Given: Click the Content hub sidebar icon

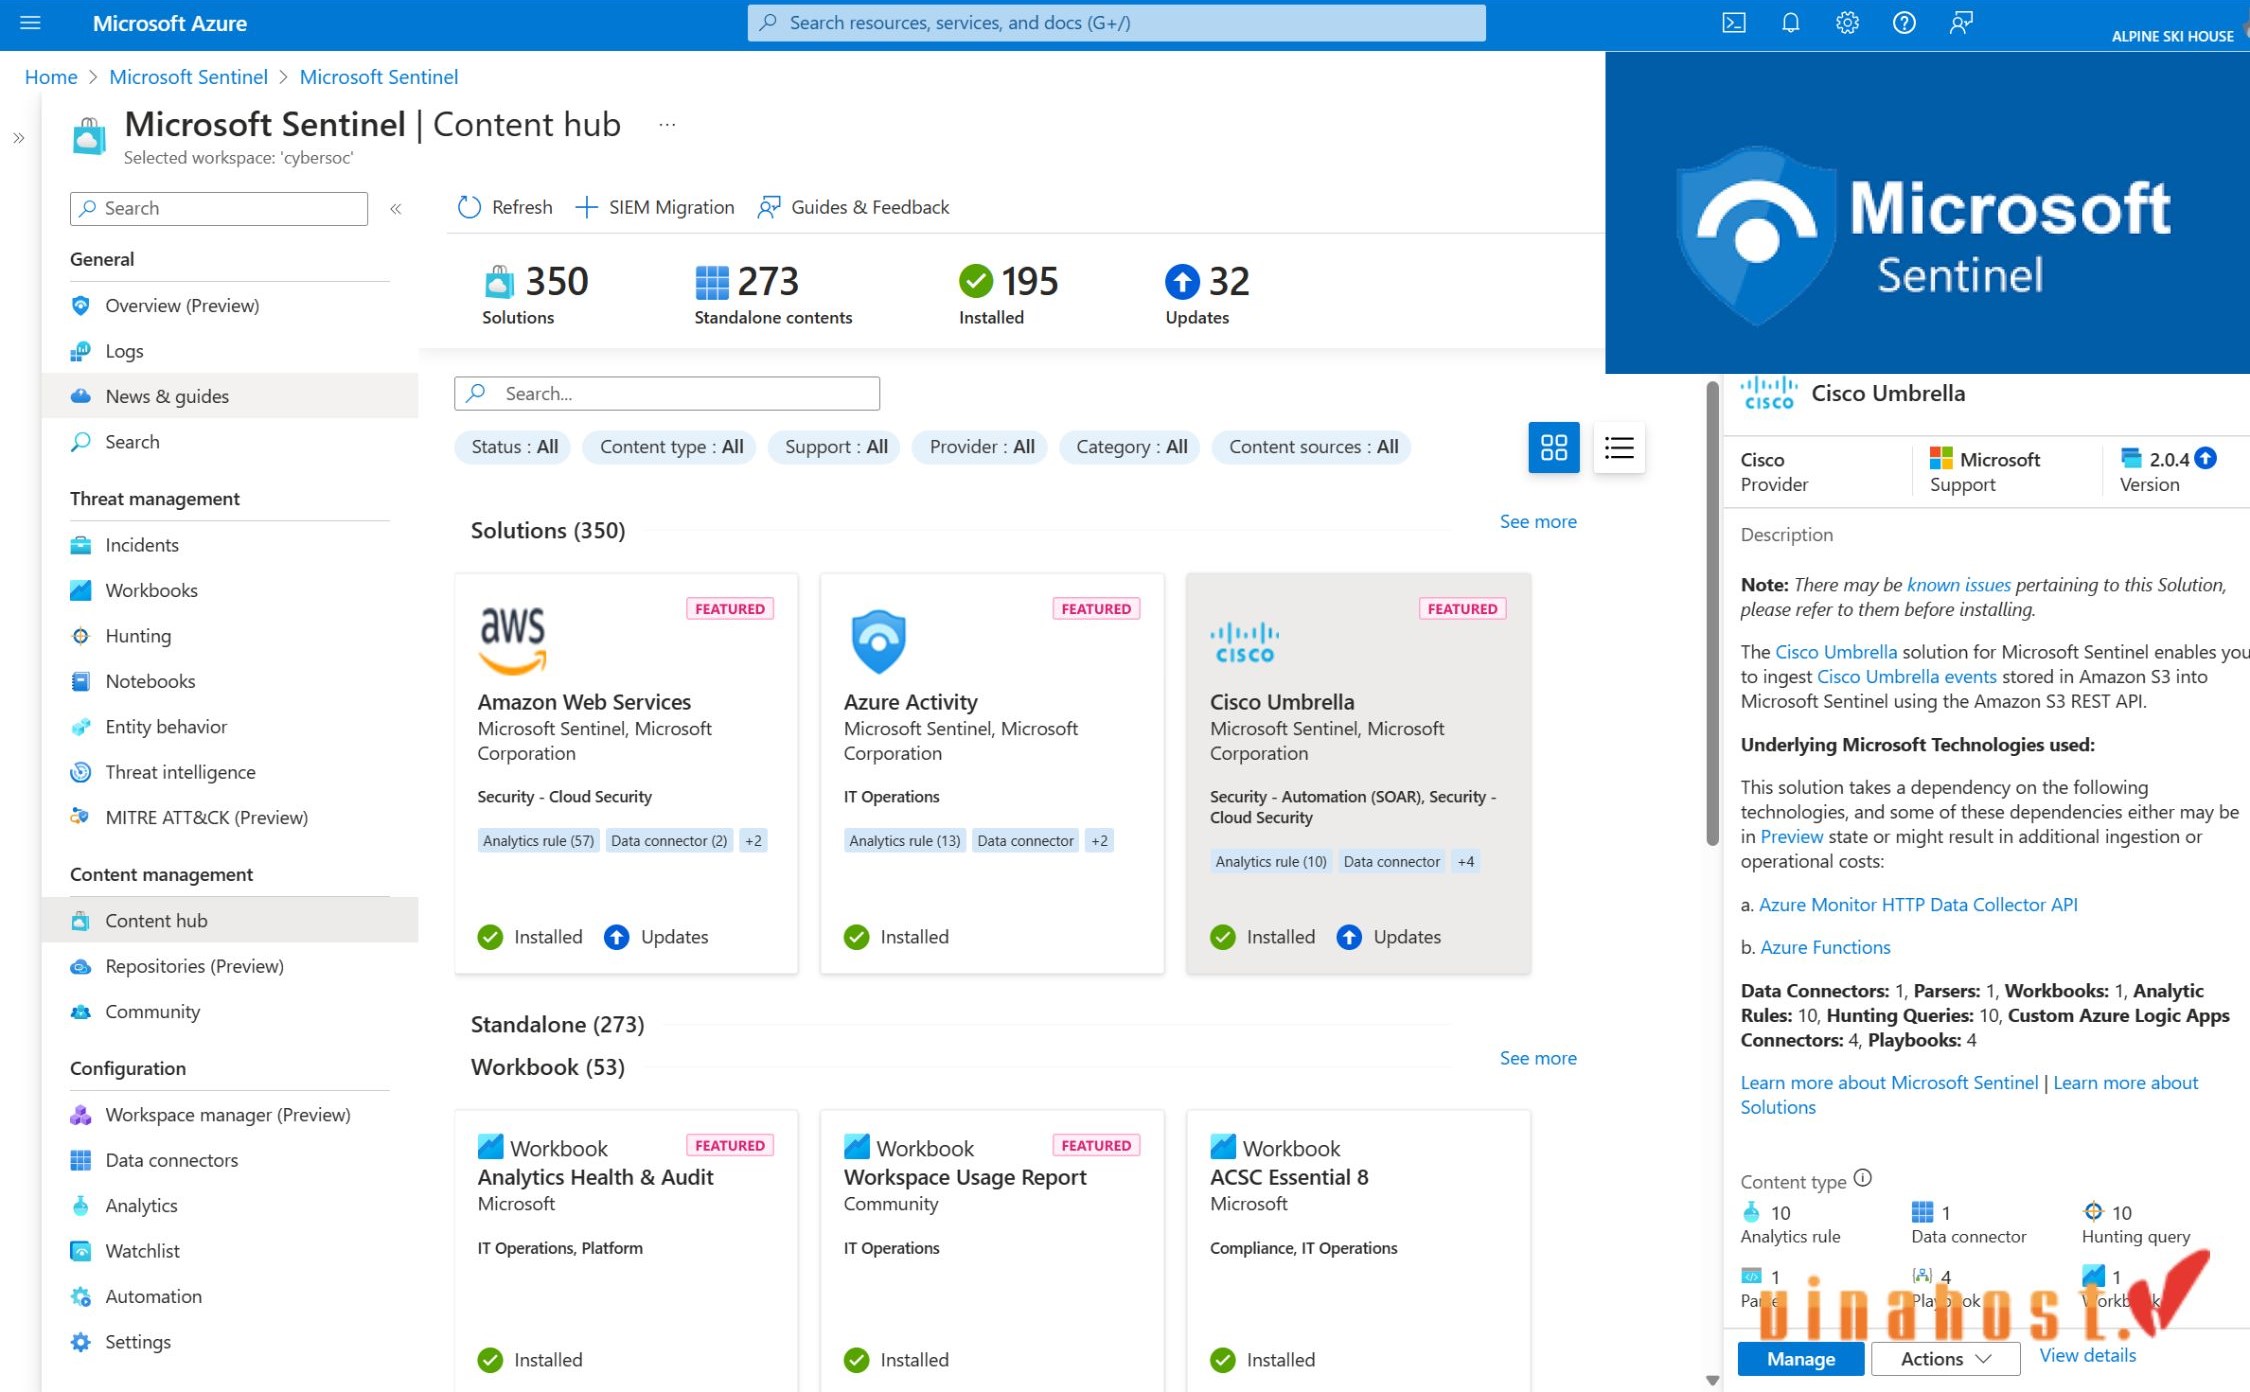Looking at the screenshot, I should (x=81, y=921).
